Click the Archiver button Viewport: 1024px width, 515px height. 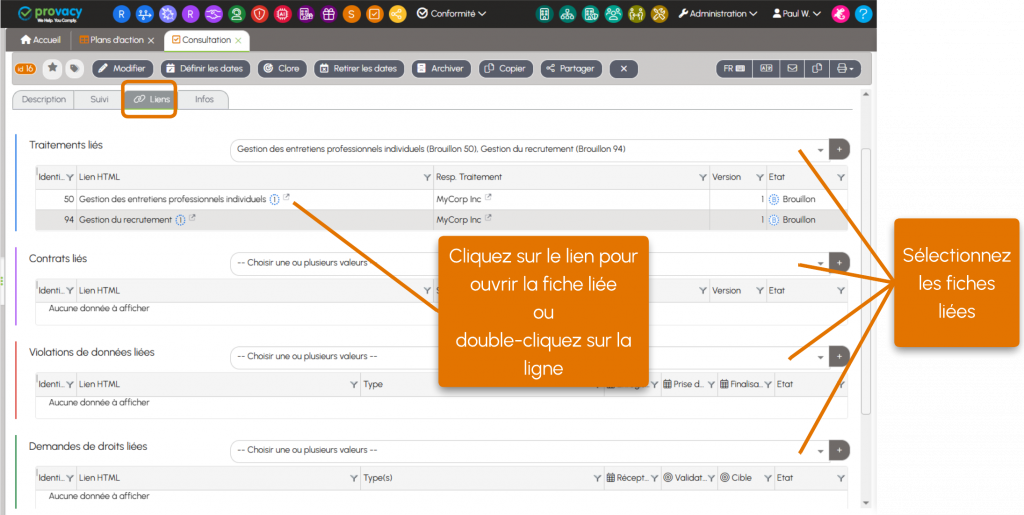[441, 69]
